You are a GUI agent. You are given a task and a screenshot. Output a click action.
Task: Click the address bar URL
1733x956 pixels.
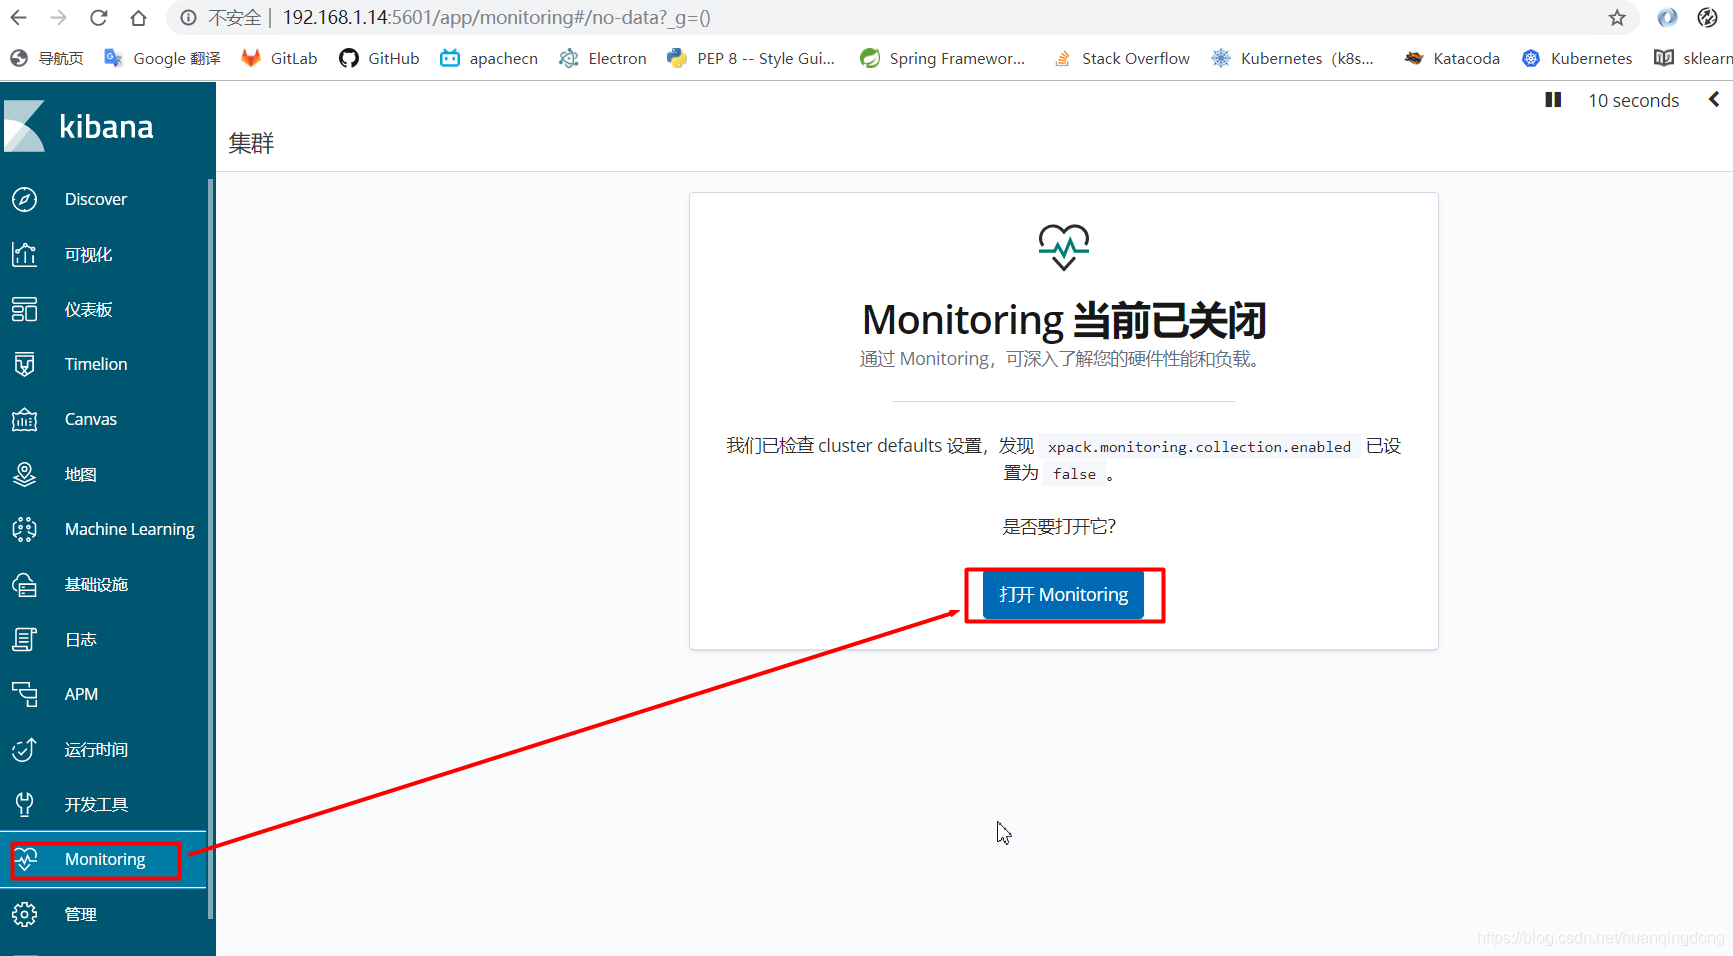[497, 17]
